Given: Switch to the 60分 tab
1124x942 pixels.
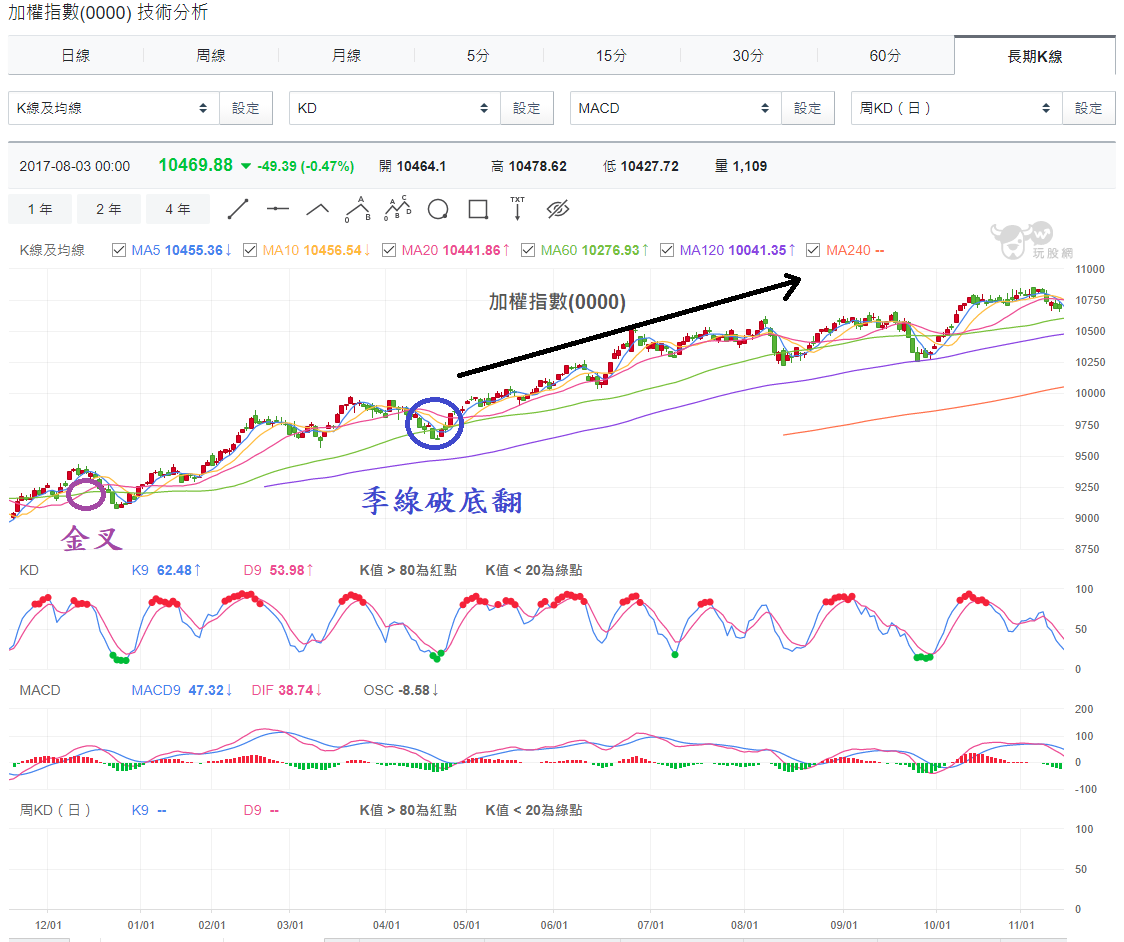Looking at the screenshot, I should pos(885,56).
